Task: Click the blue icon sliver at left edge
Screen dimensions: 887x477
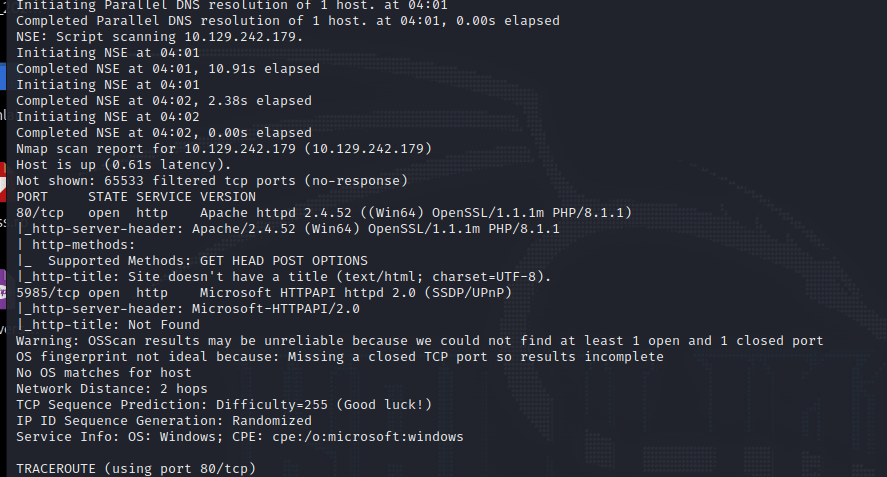Action: point(3,76)
